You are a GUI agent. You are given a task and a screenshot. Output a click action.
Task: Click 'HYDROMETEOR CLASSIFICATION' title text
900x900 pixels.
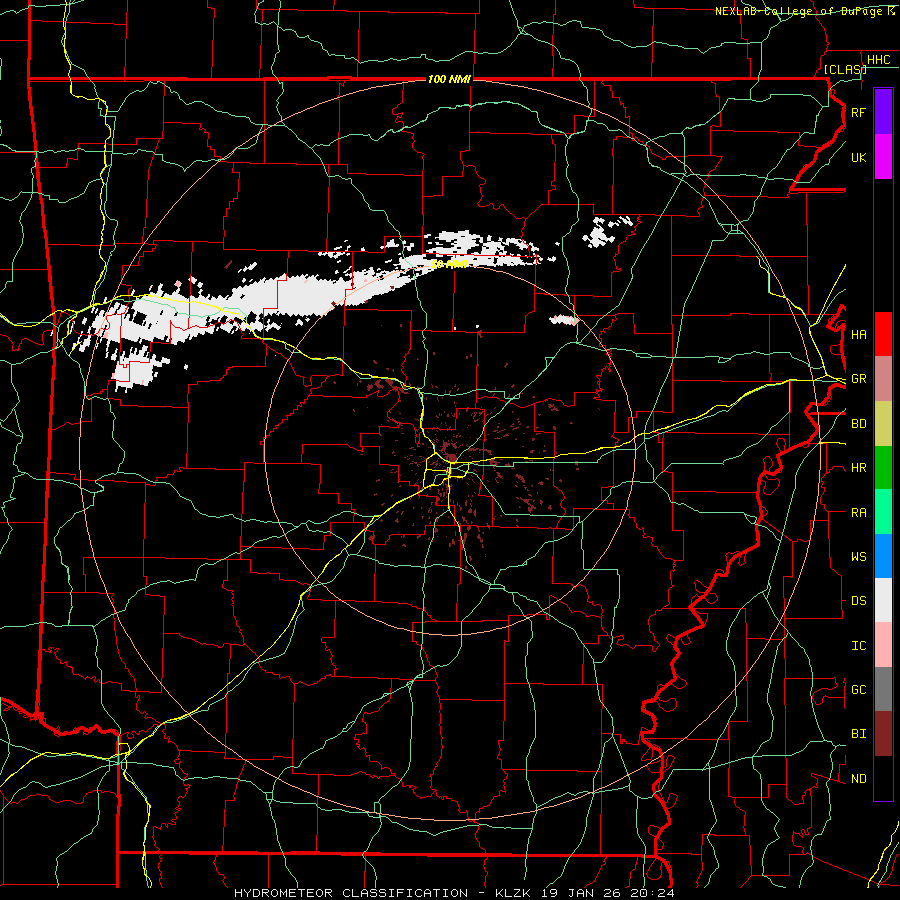tap(351, 893)
